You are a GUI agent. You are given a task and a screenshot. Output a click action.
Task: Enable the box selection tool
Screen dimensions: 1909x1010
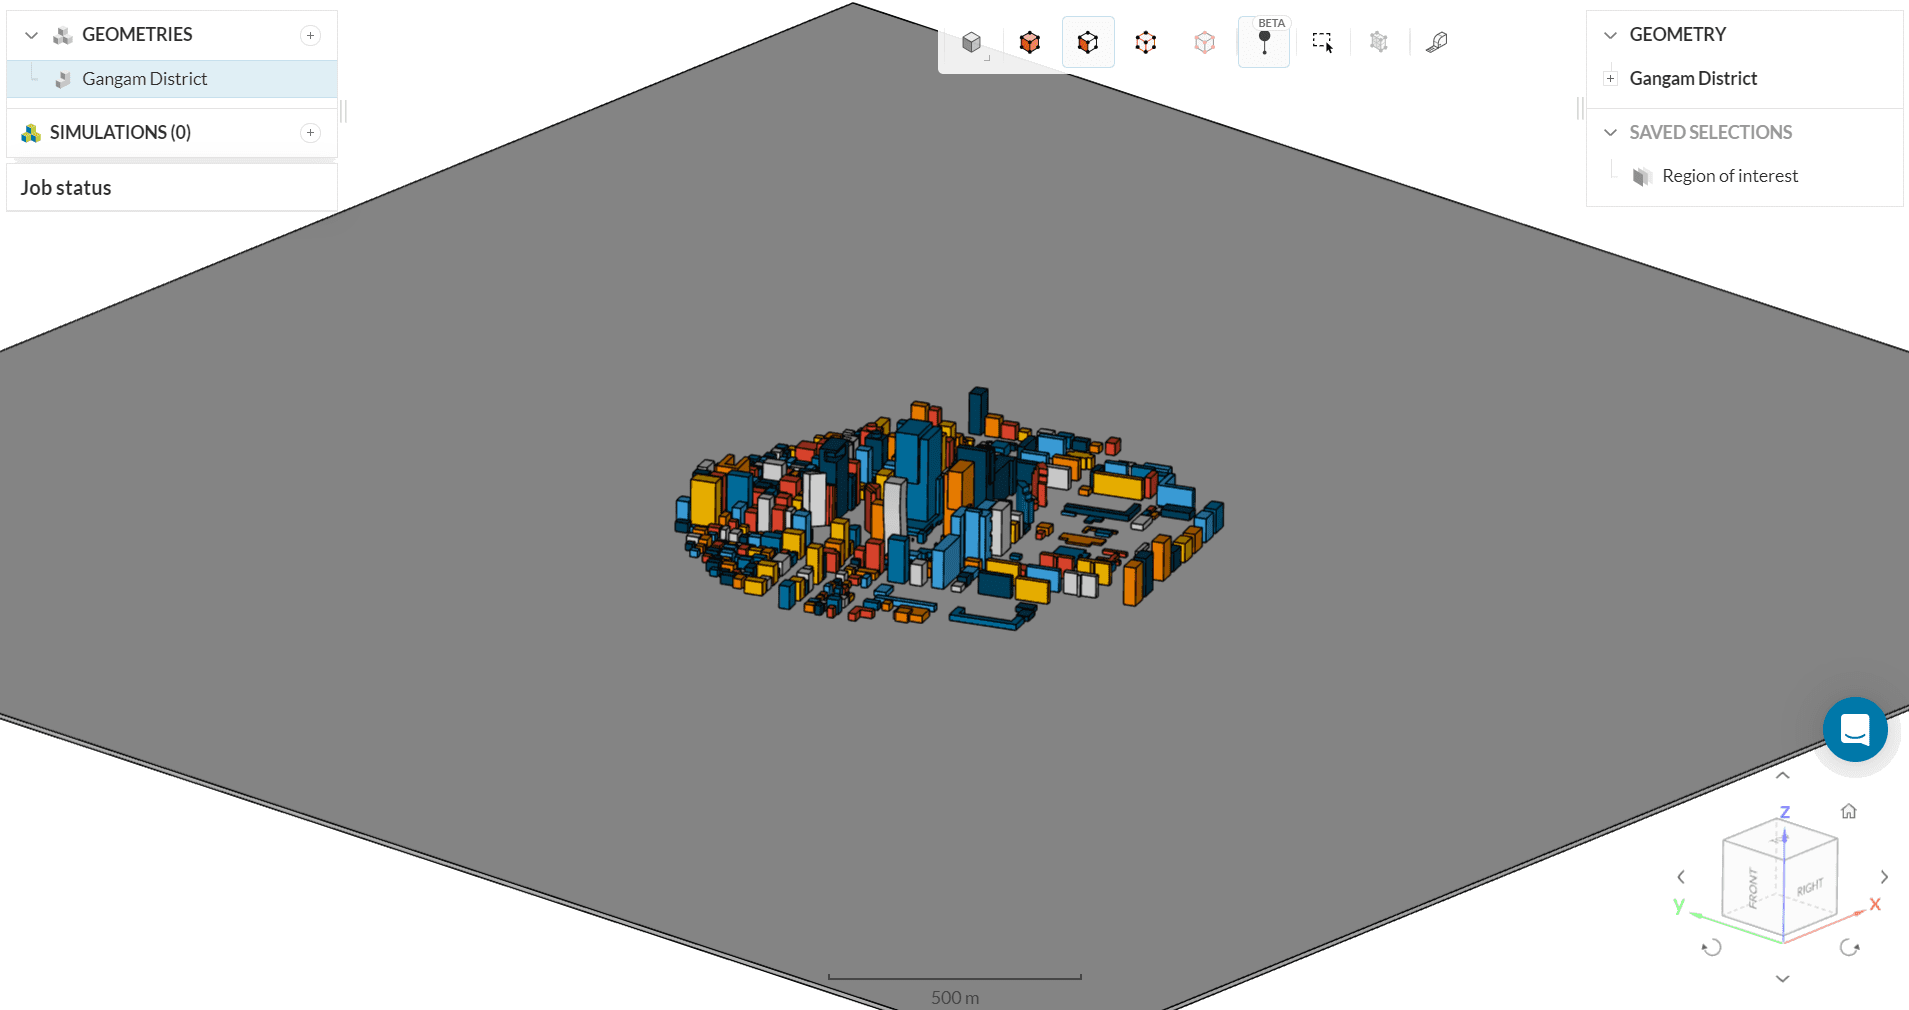[x=1322, y=42]
